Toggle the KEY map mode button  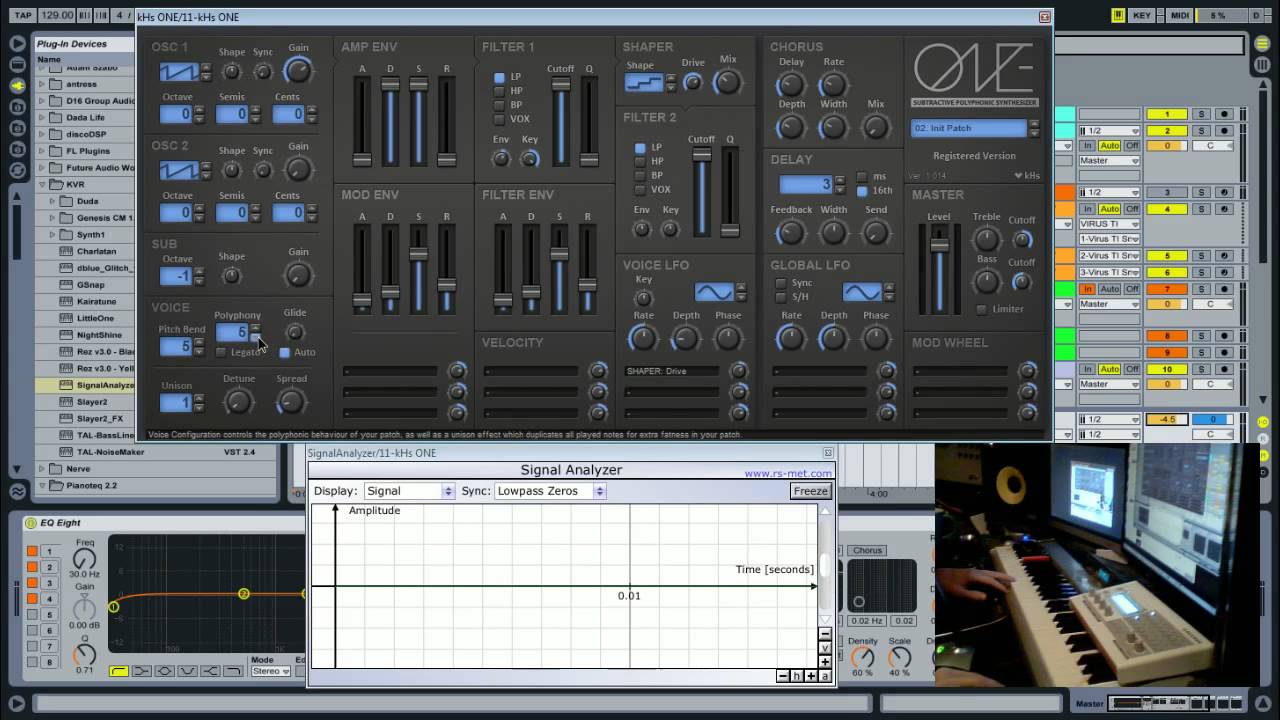tap(1141, 15)
